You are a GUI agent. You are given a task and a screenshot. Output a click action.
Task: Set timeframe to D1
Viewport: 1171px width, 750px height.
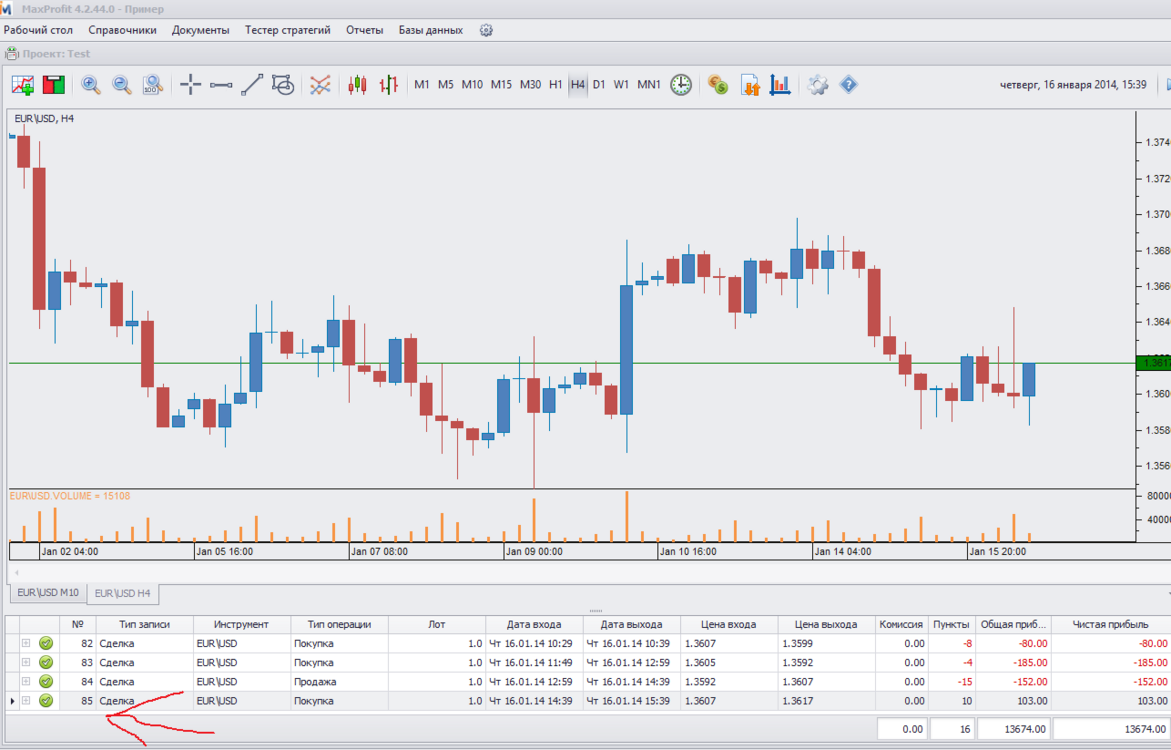599,85
